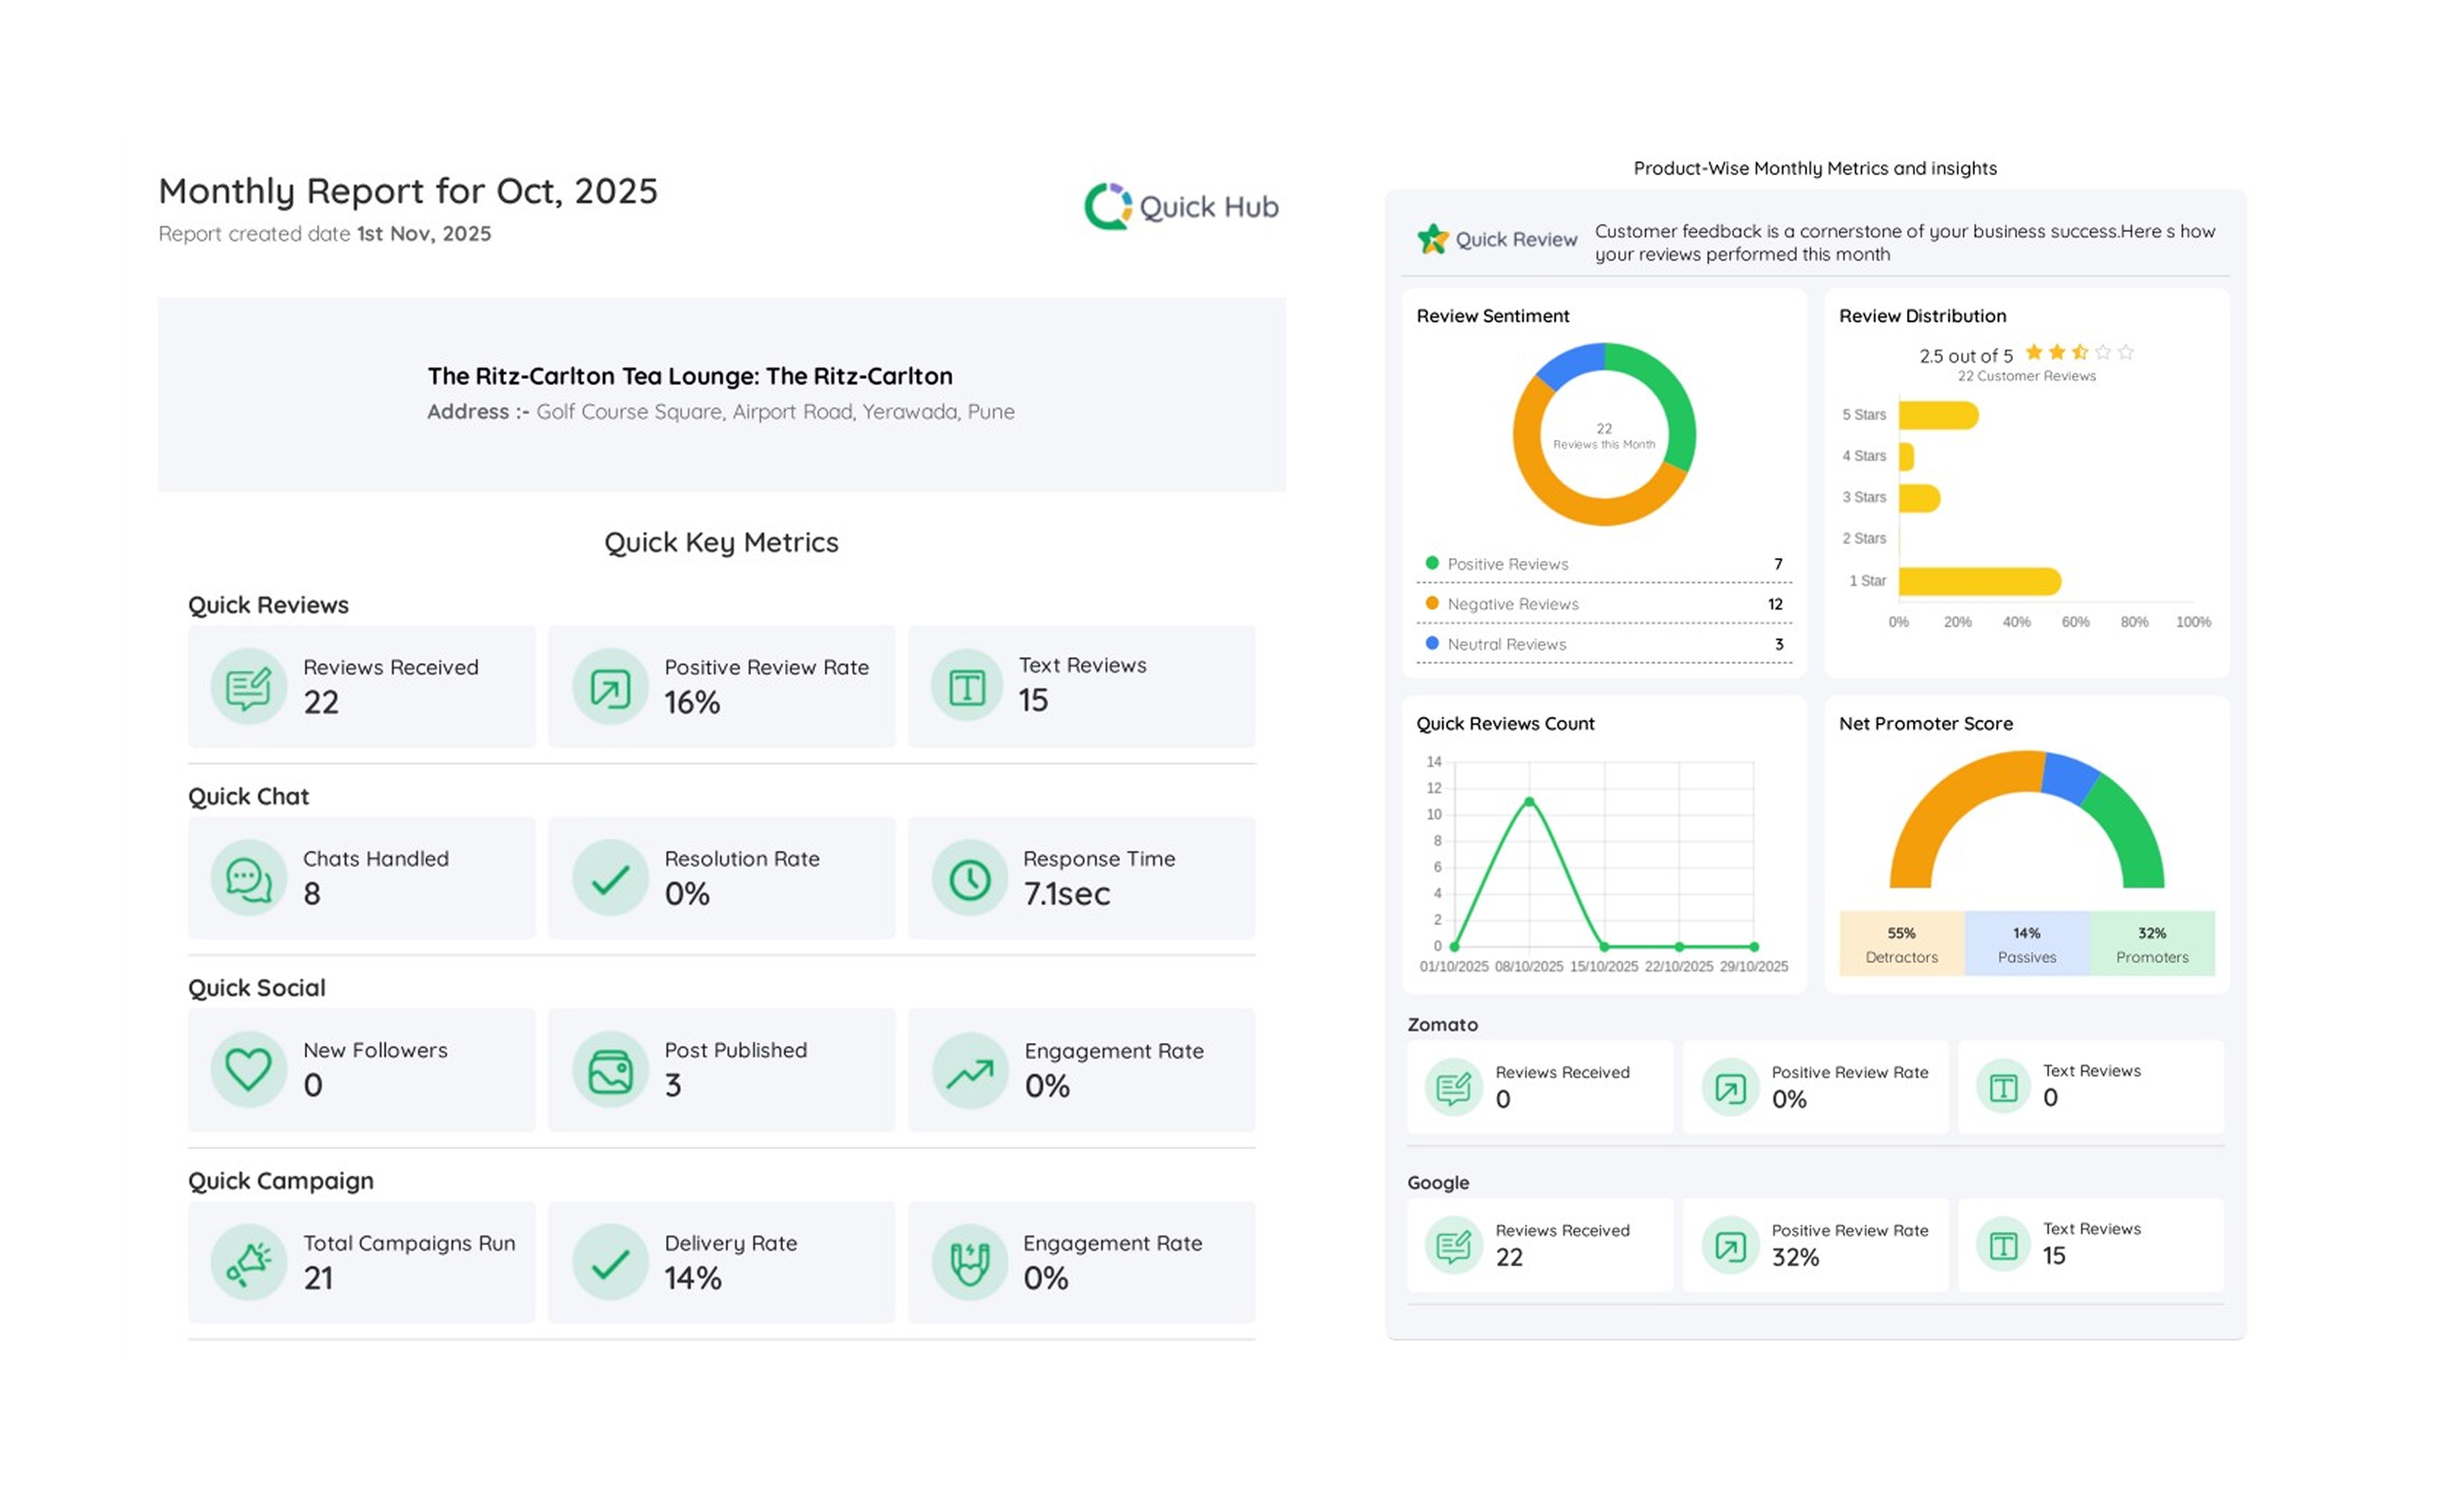Click the Total Campaigns Run megaphone icon
This screenshot has height=1499, width=2464.
tap(248, 1263)
